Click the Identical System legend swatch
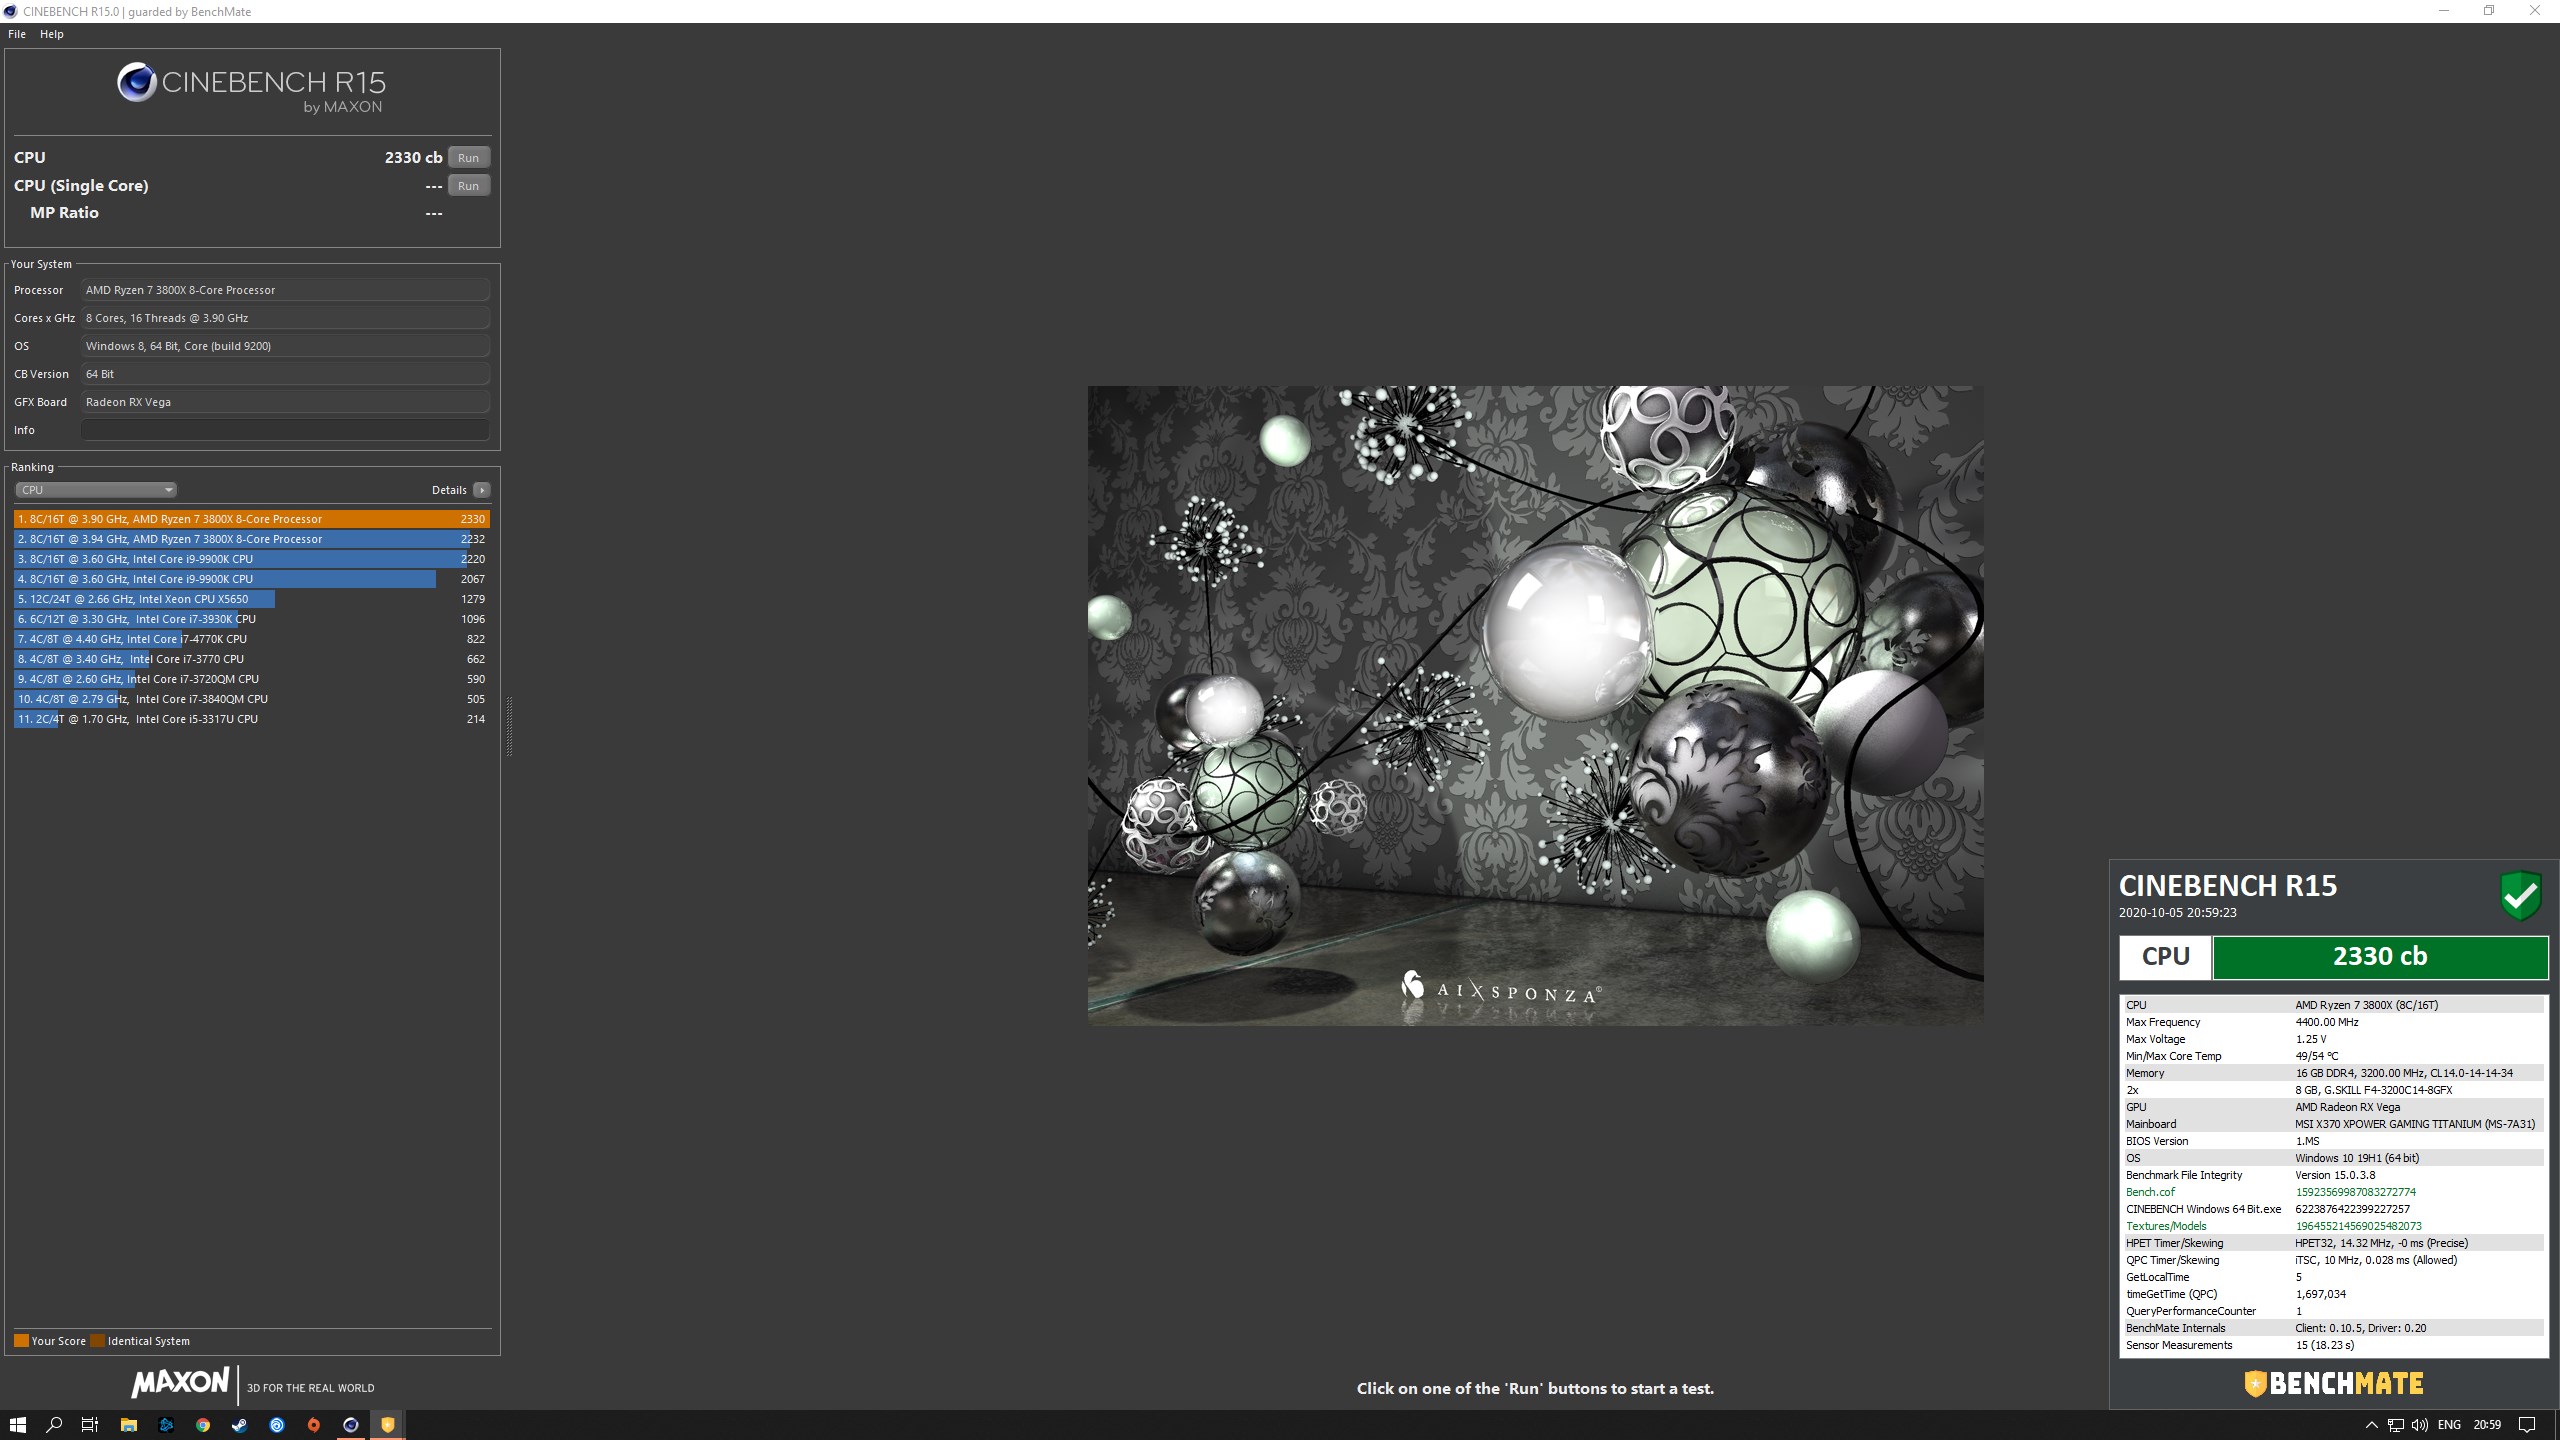2560x1440 pixels. tap(97, 1341)
